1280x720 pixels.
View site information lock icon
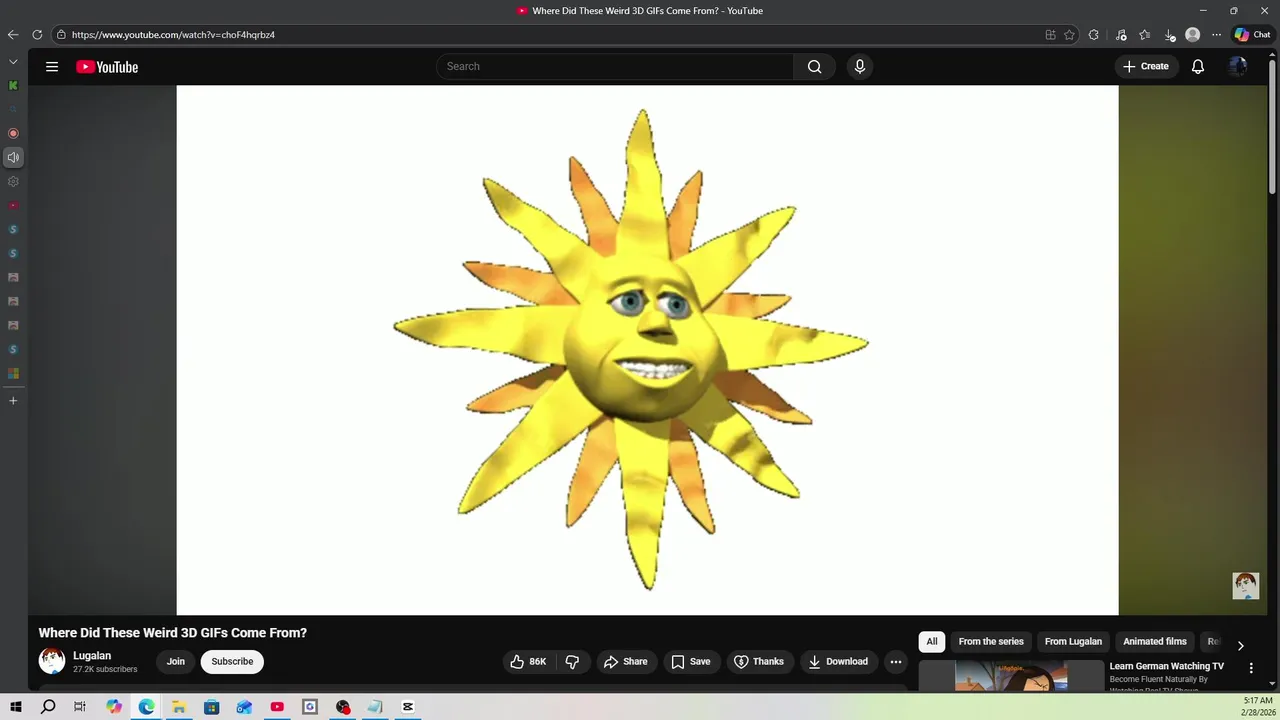point(61,35)
